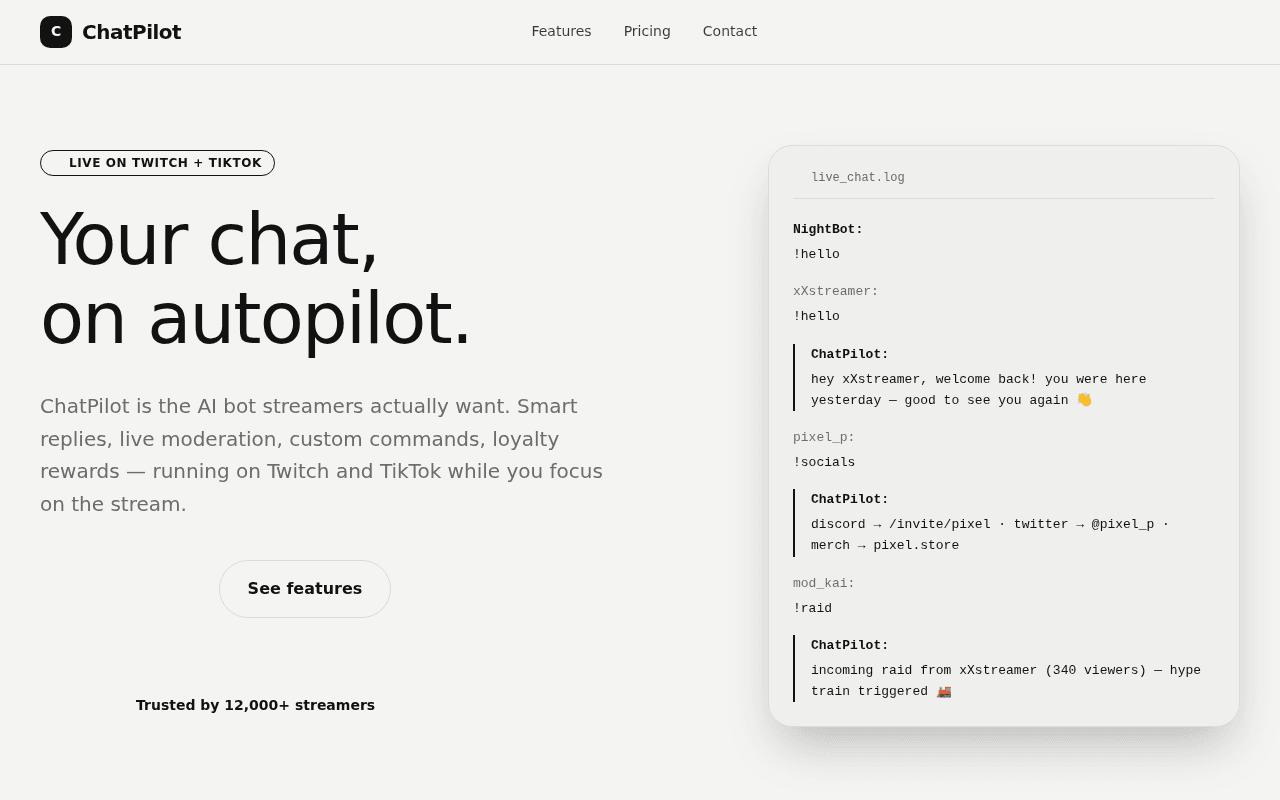This screenshot has width=1280, height=800.
Task: Click the "See features" button
Action: (x=305, y=589)
